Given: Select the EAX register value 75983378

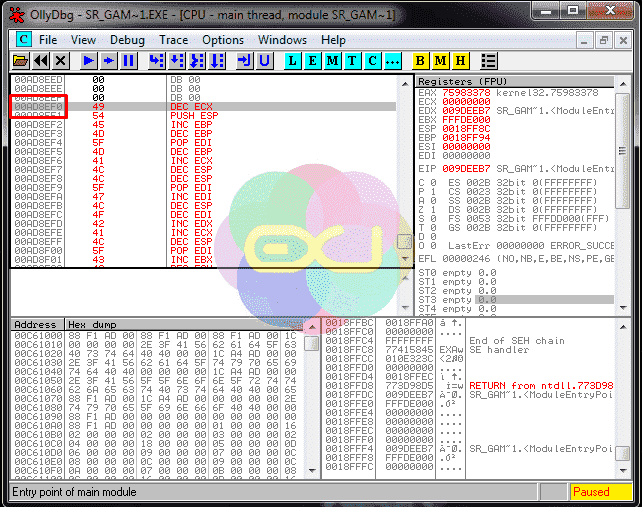Looking at the screenshot, I should (466, 93).
